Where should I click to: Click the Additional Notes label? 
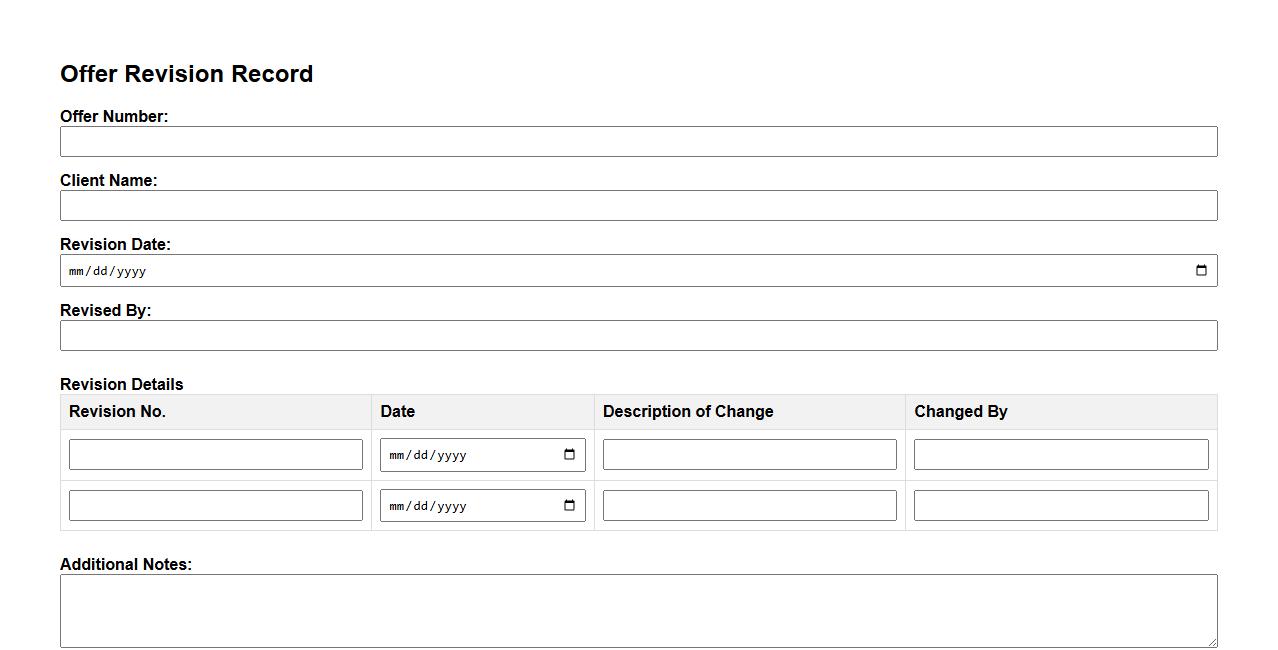point(126,564)
